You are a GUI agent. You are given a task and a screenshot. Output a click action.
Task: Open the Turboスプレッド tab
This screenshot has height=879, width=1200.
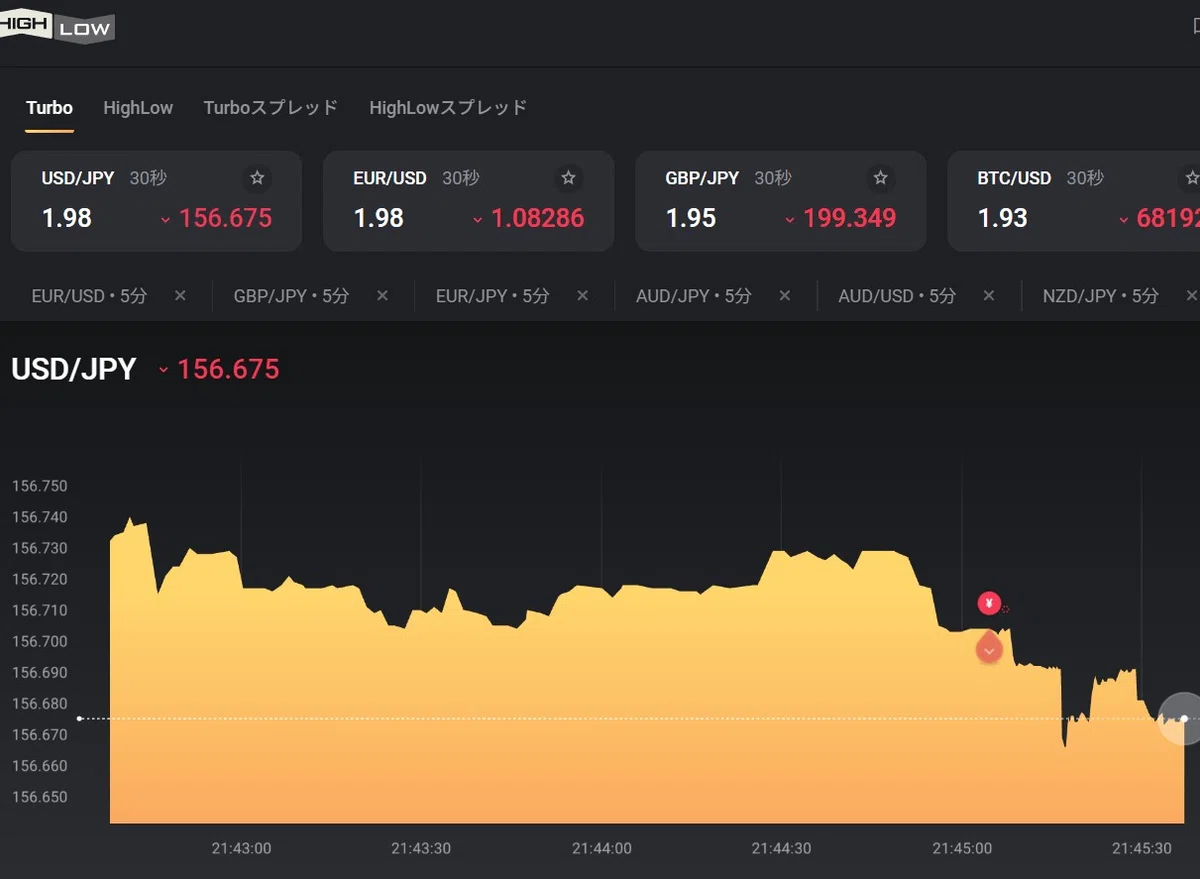pyautogui.click(x=271, y=108)
